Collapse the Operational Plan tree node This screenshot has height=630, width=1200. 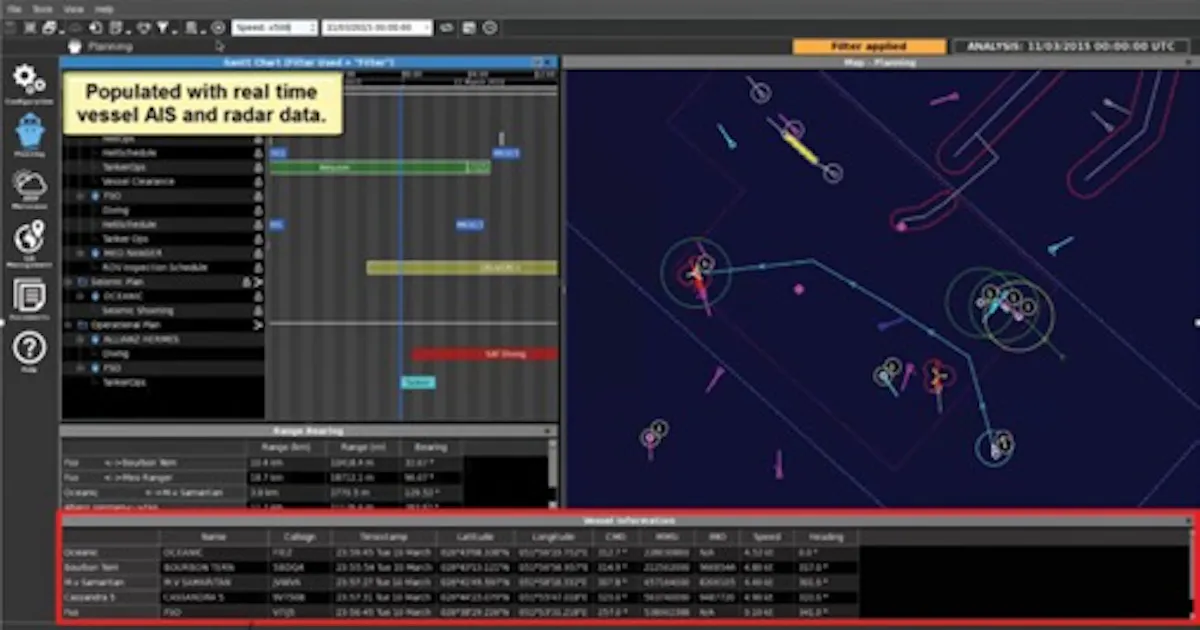coord(68,325)
